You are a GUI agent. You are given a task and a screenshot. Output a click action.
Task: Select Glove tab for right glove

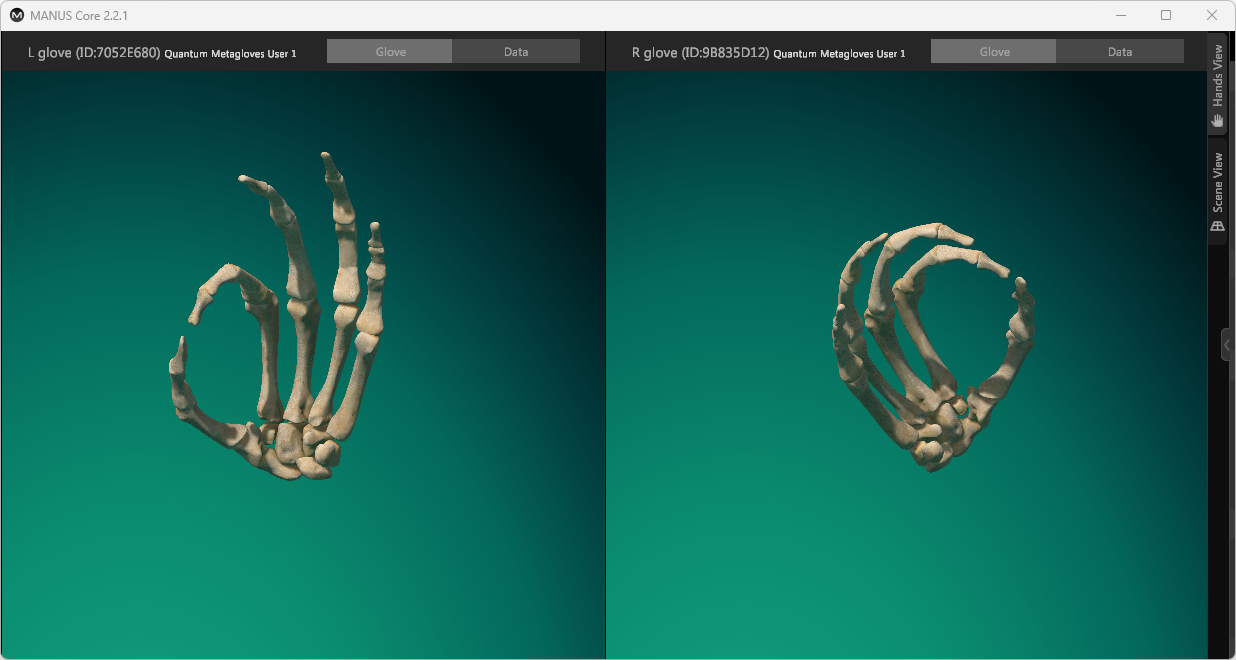[x=994, y=52]
